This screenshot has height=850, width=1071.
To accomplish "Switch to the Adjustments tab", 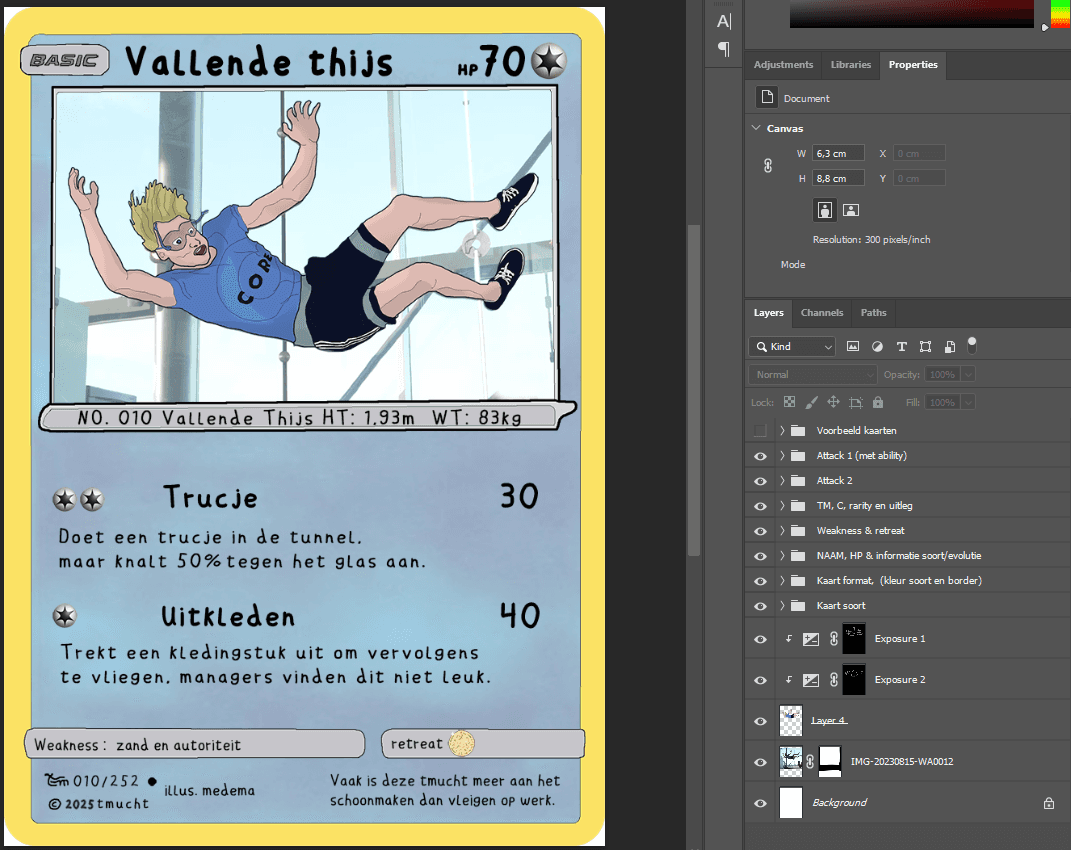I will (783, 64).
